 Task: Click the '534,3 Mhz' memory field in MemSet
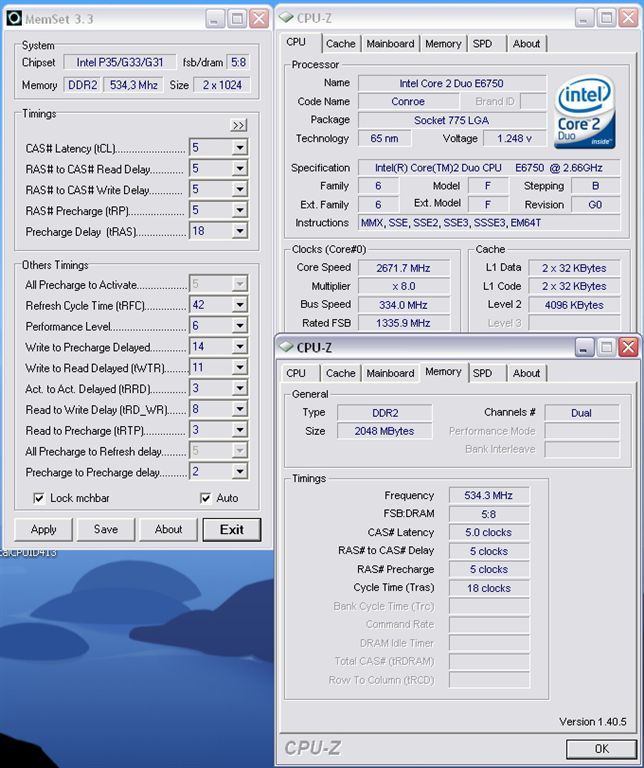(133, 85)
